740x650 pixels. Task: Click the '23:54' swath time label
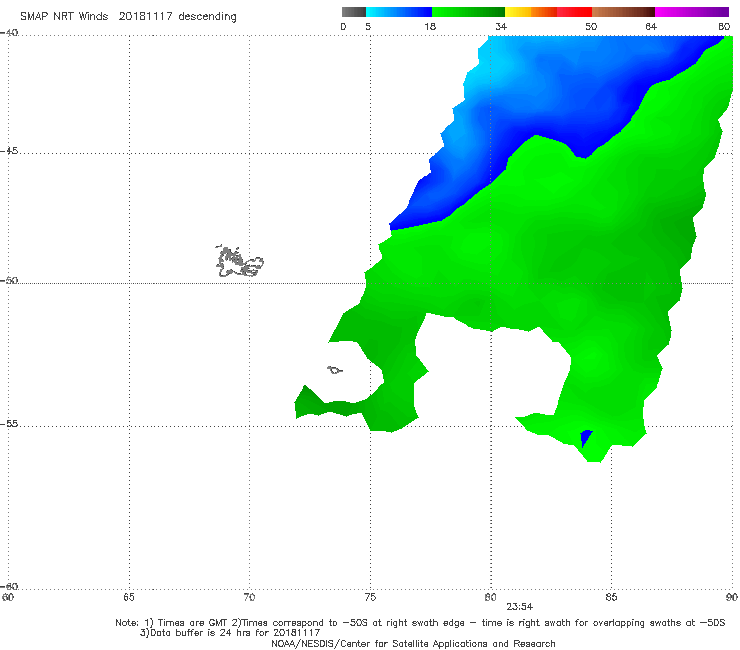520,607
